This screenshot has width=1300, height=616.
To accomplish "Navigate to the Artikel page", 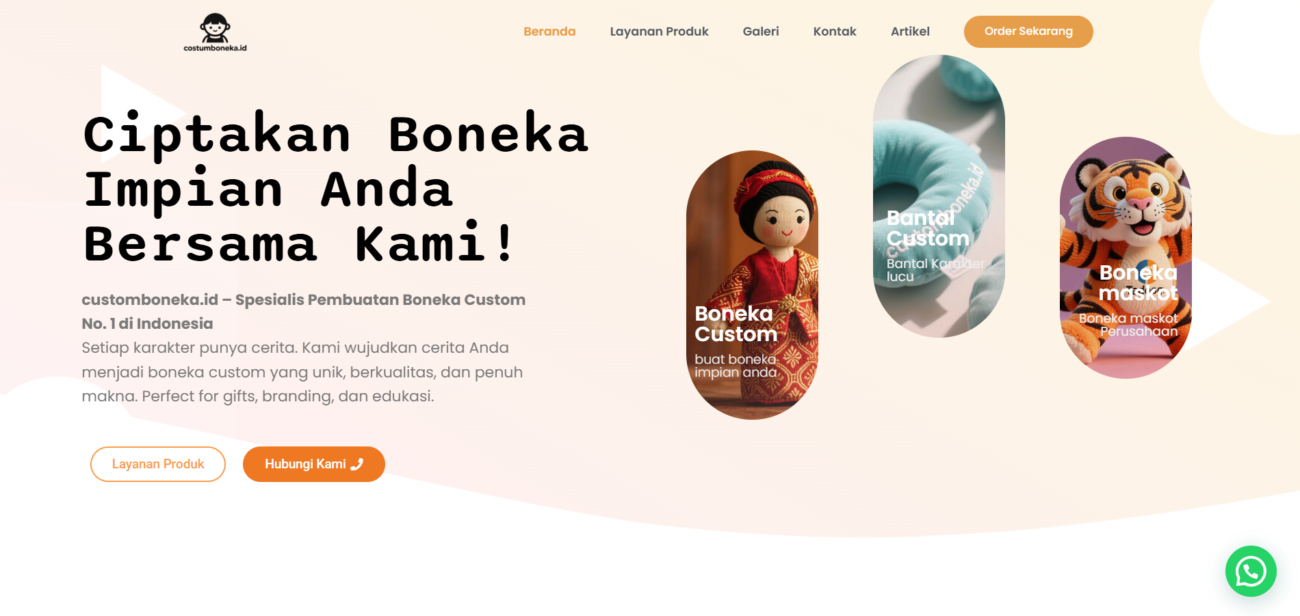I will point(910,31).
